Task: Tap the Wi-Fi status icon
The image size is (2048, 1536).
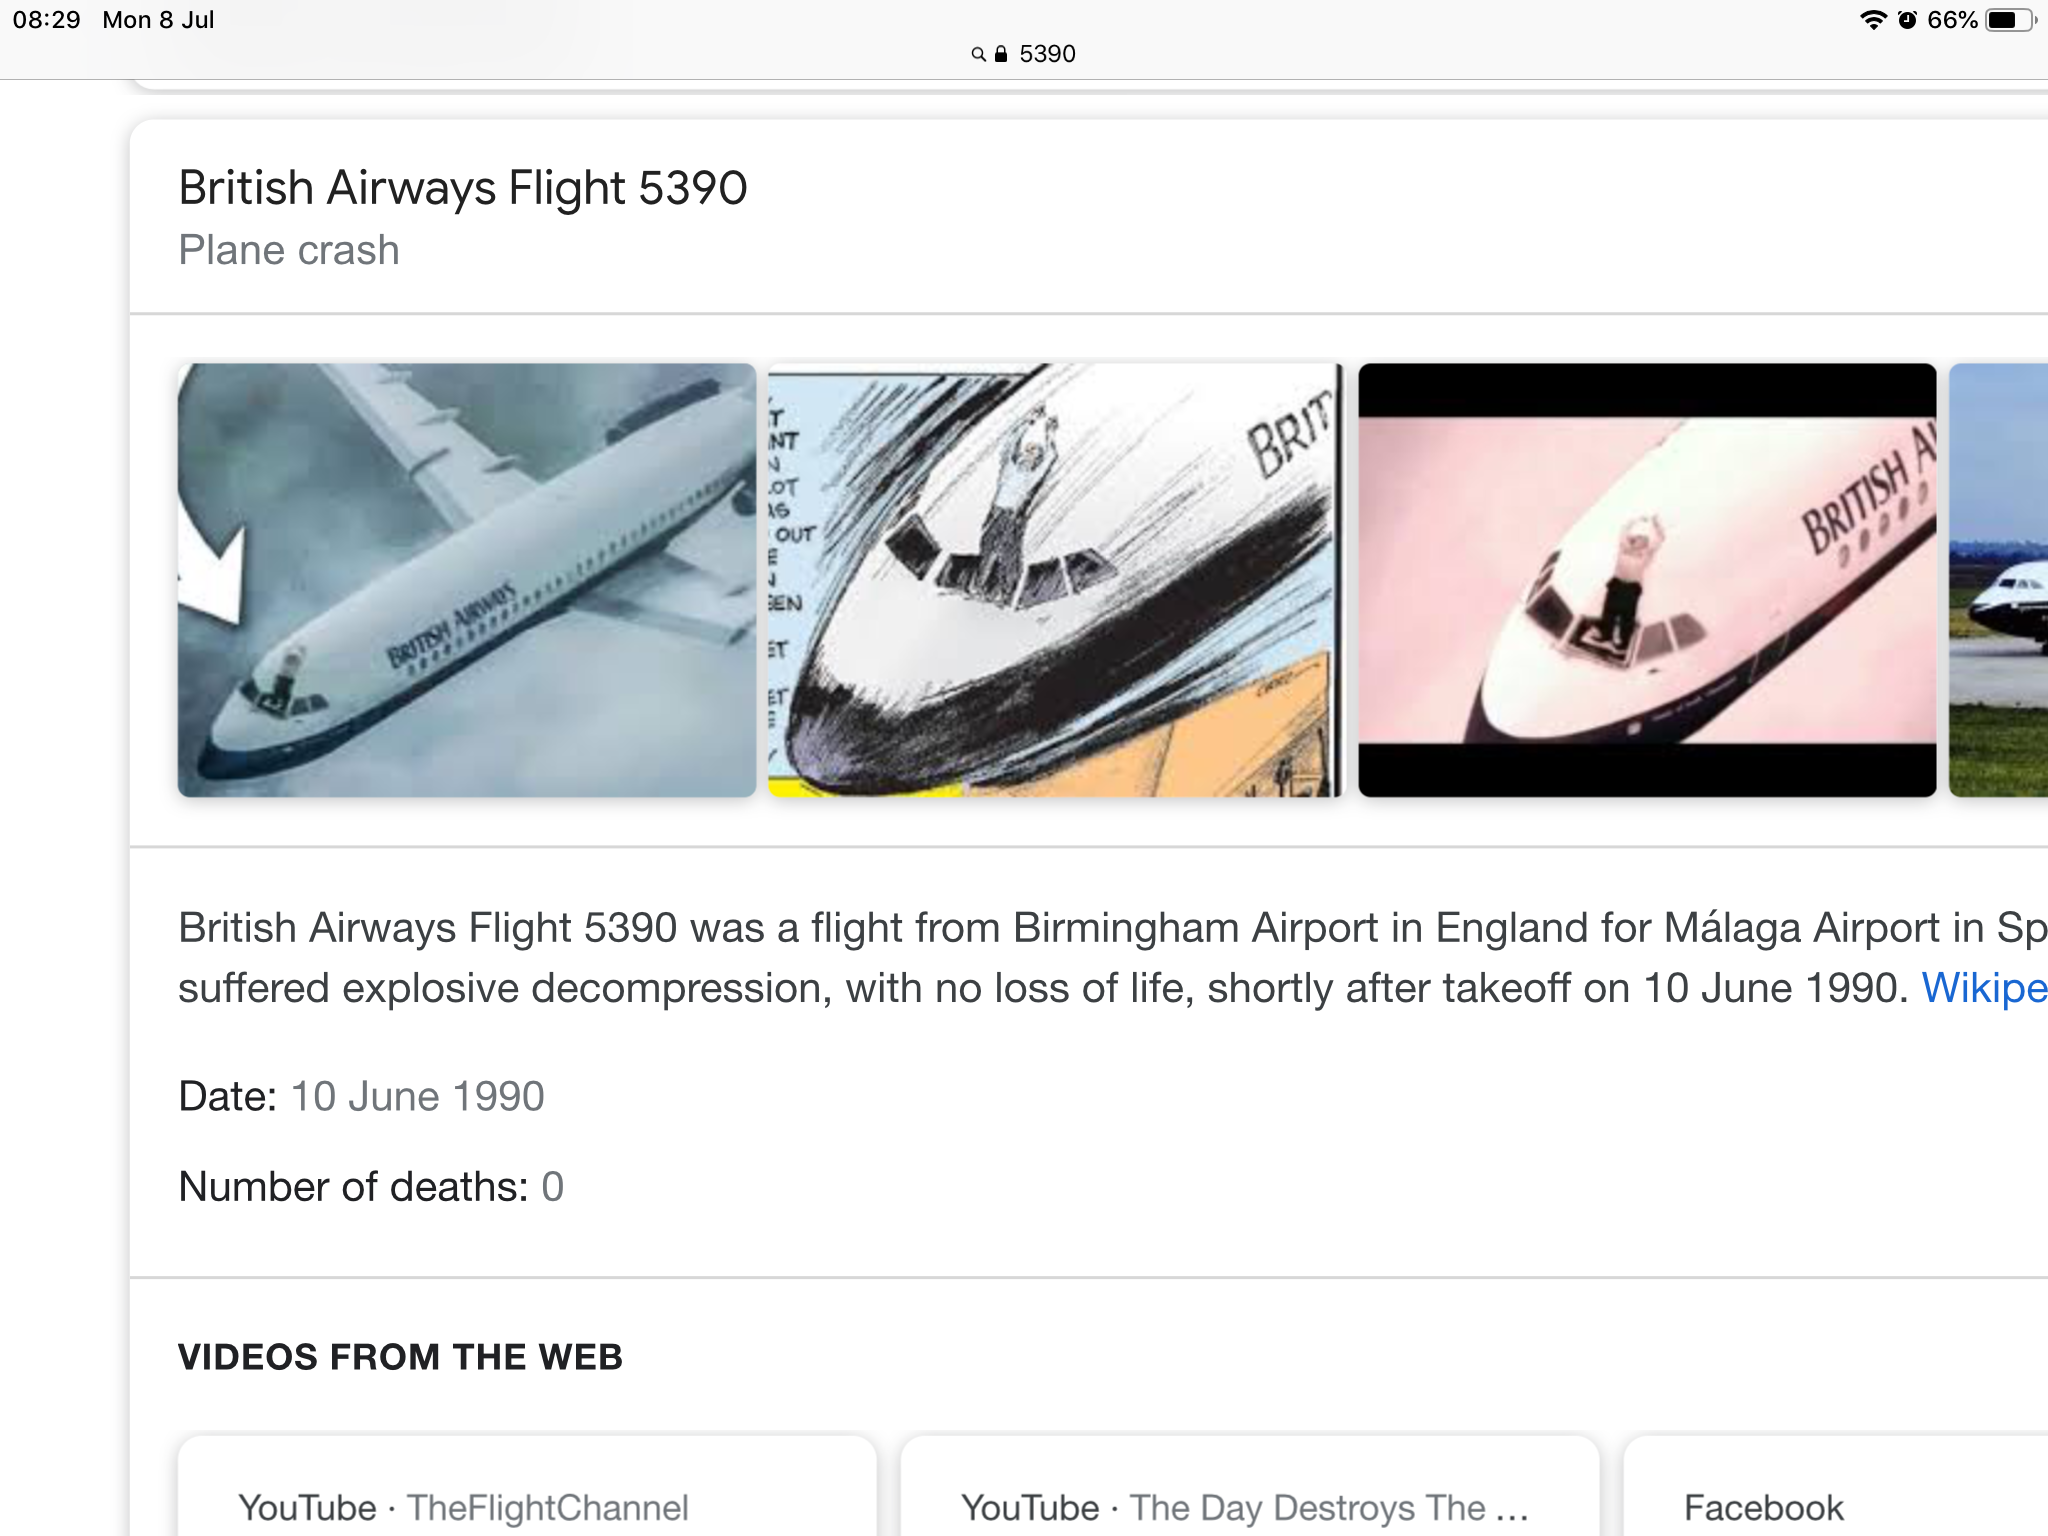Action: coord(1873,20)
